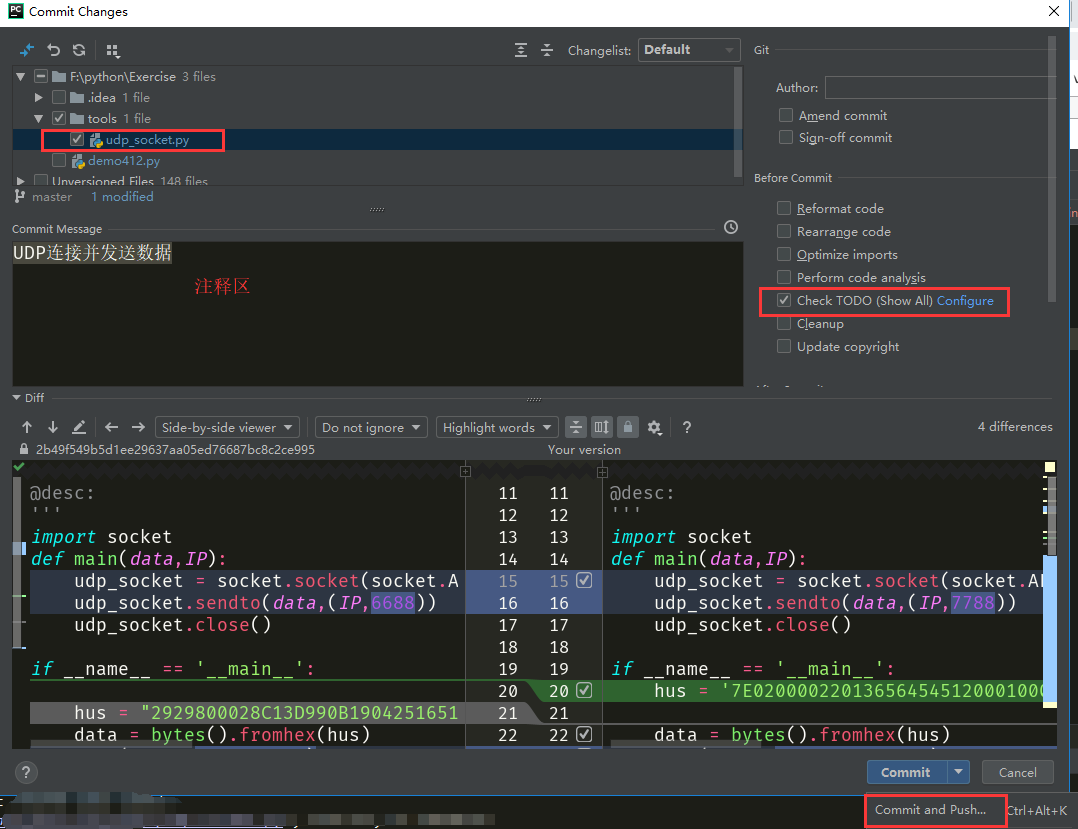Go to next difference down arrow
The height and width of the screenshot is (829, 1078).
coord(53,427)
